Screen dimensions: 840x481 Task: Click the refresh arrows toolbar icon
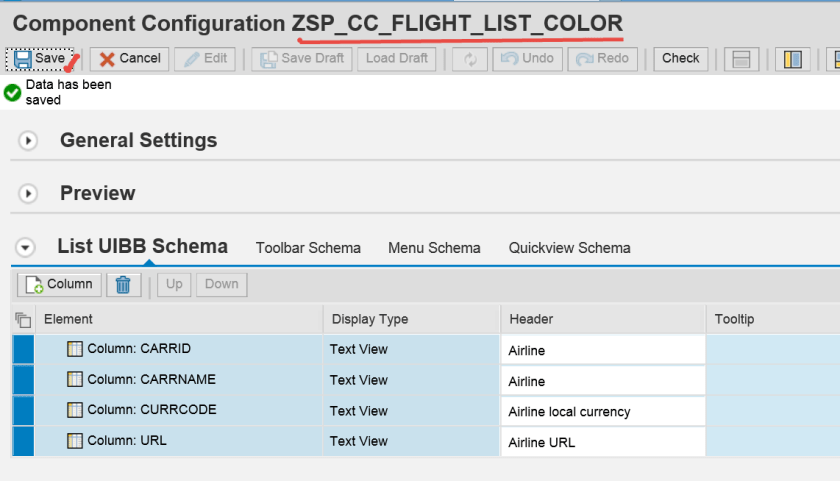tap(469, 59)
